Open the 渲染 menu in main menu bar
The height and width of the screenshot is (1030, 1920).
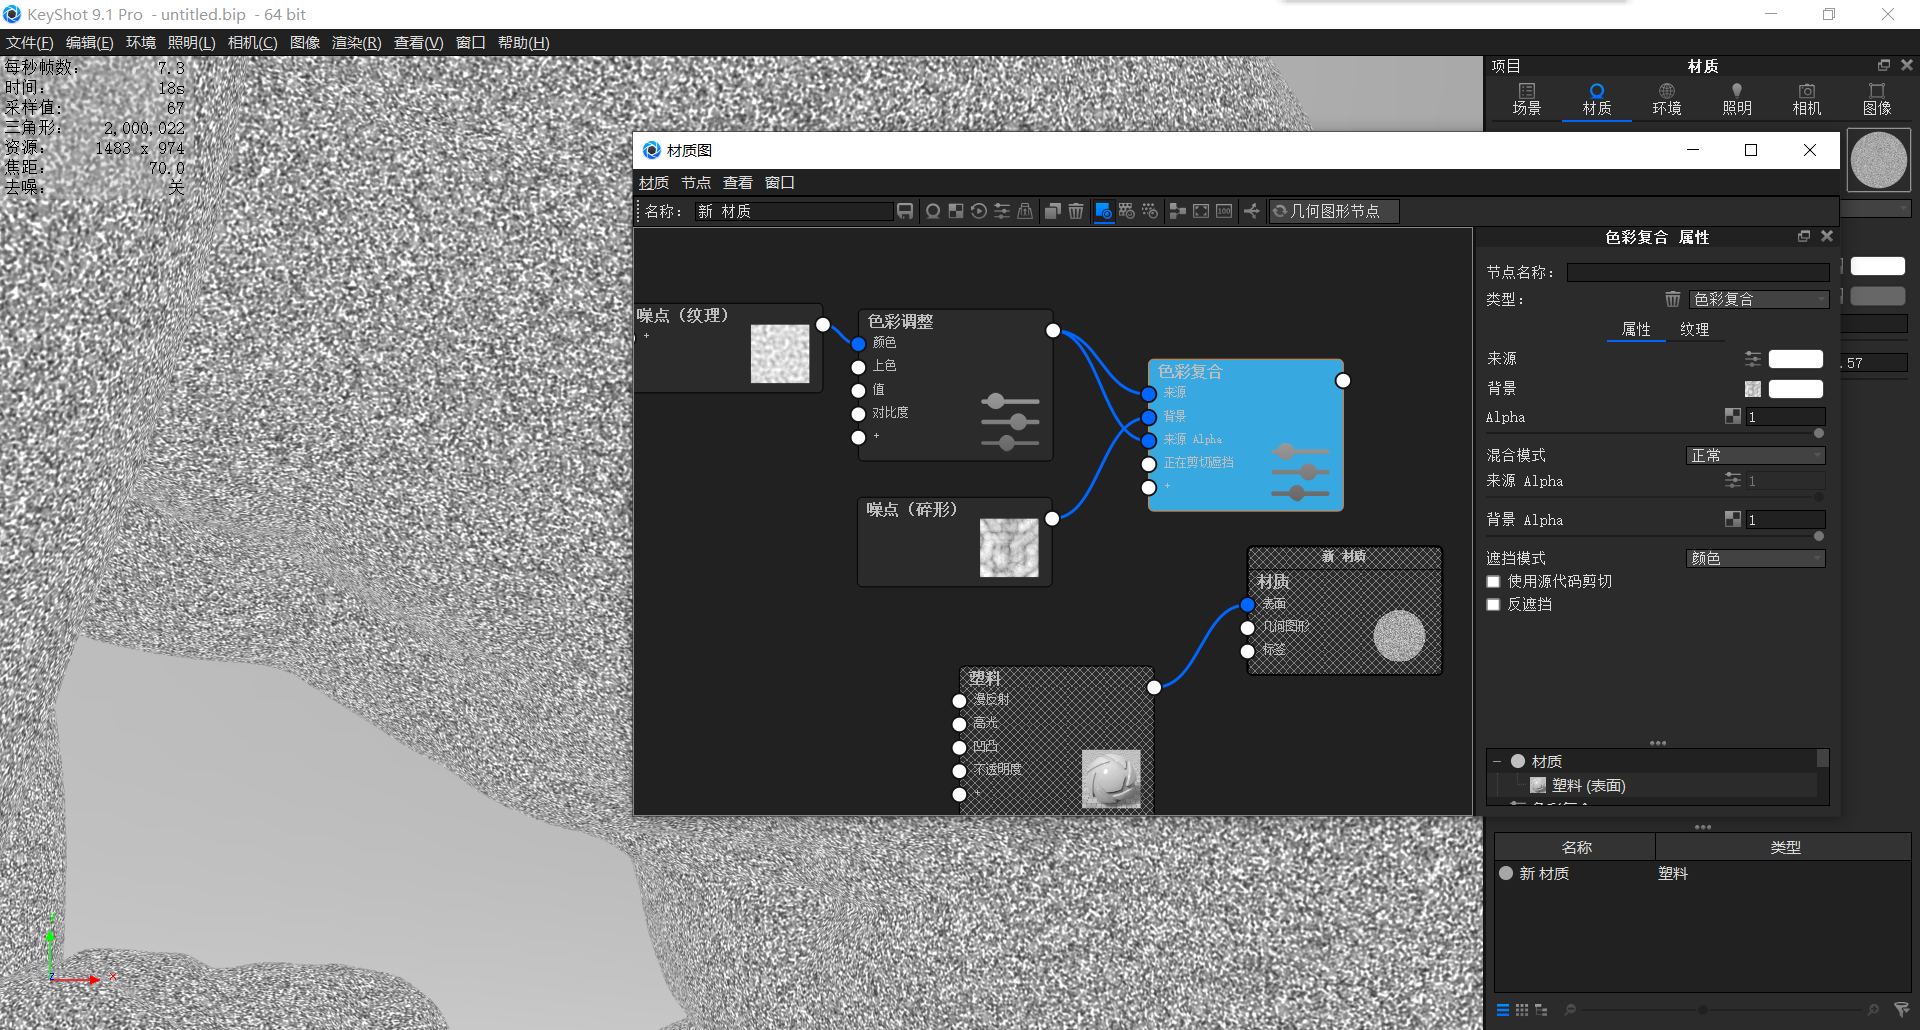click(356, 42)
